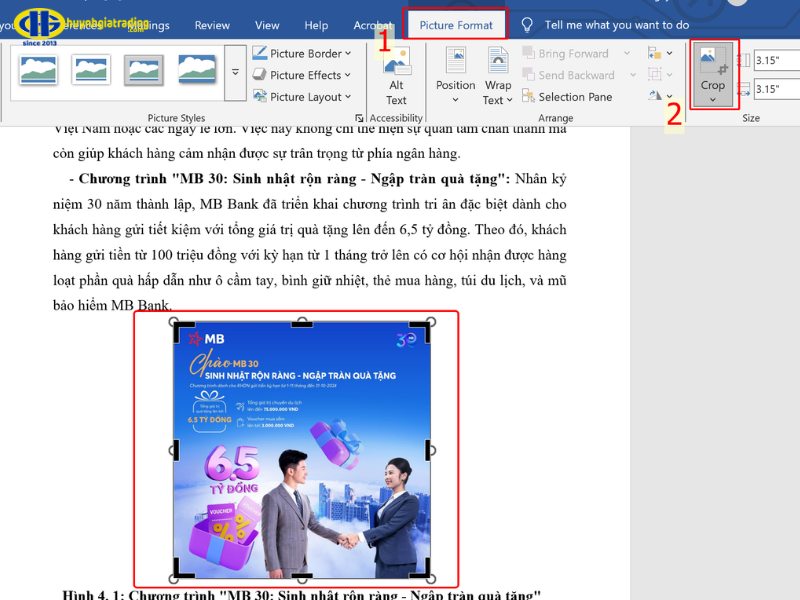The image size is (800, 600).
Task: Switch to the Review tab
Action: 212,25
